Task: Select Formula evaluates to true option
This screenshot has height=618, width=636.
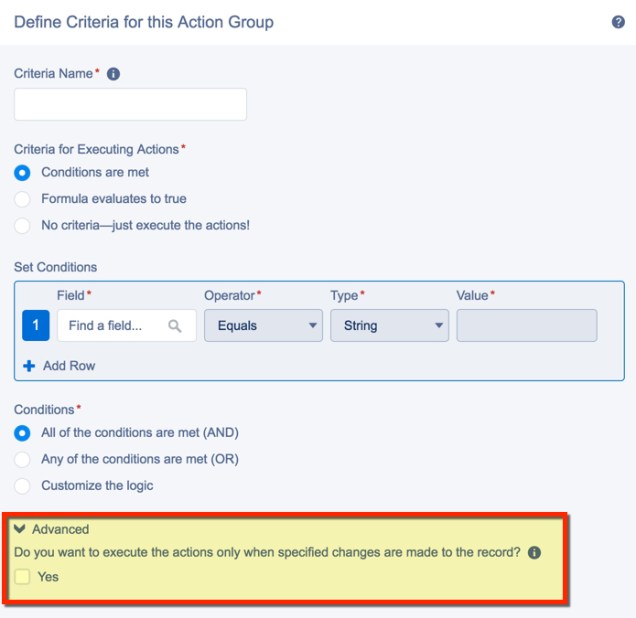Action: click(23, 199)
